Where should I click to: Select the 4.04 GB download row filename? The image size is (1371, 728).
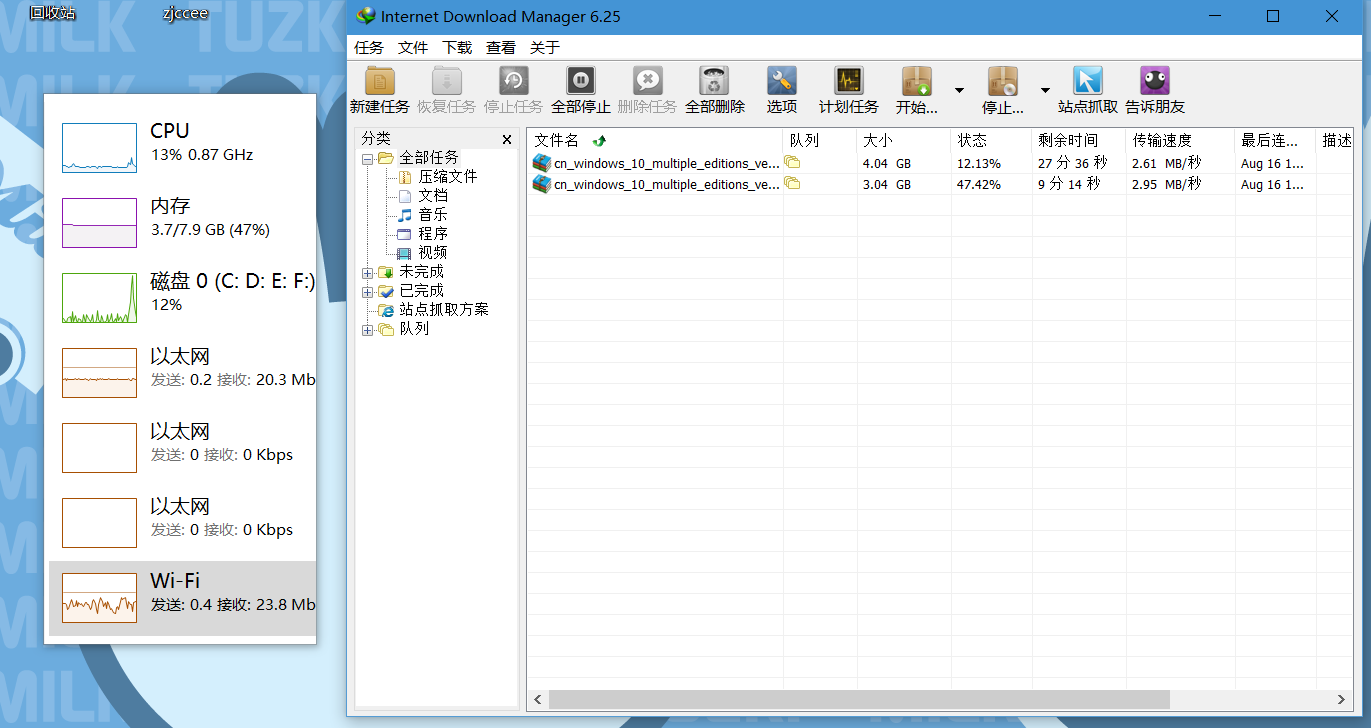[x=667, y=163]
